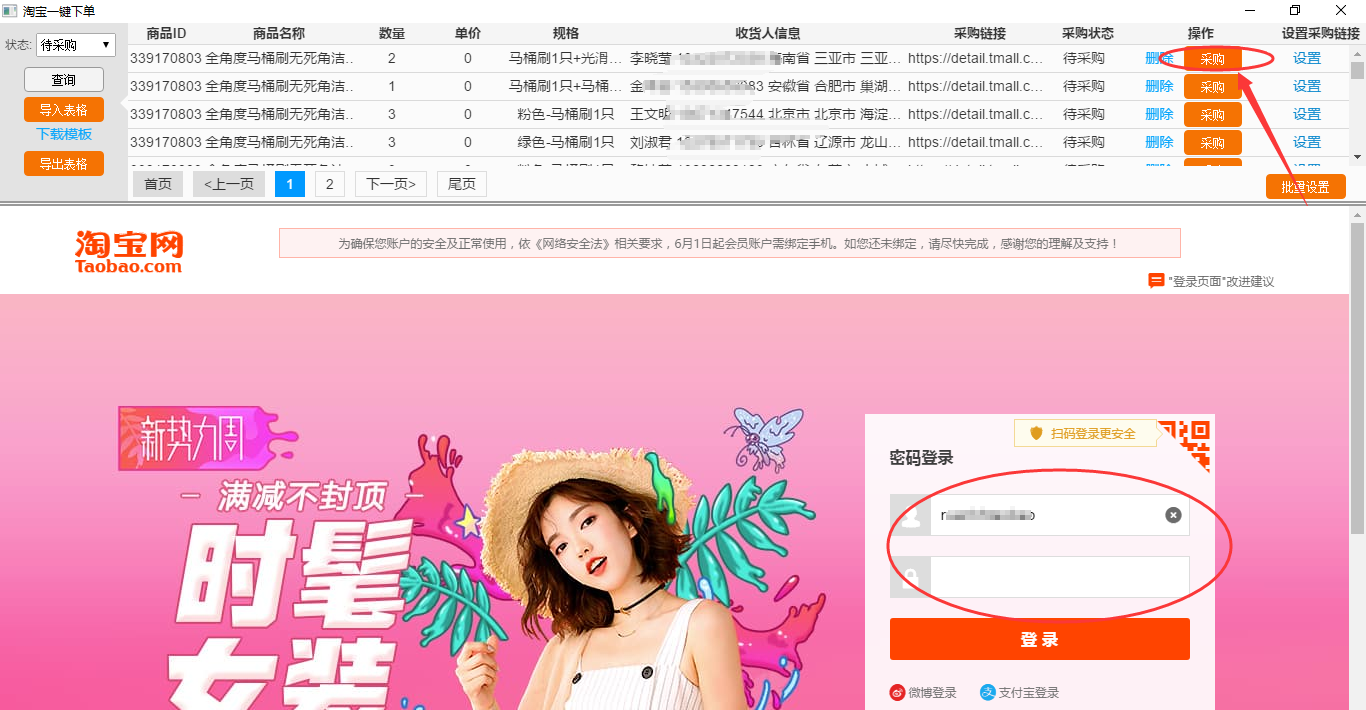1366x710 pixels.
Task: Close the 淘宝一键下单 window
Action: pyautogui.click(x=1341, y=10)
